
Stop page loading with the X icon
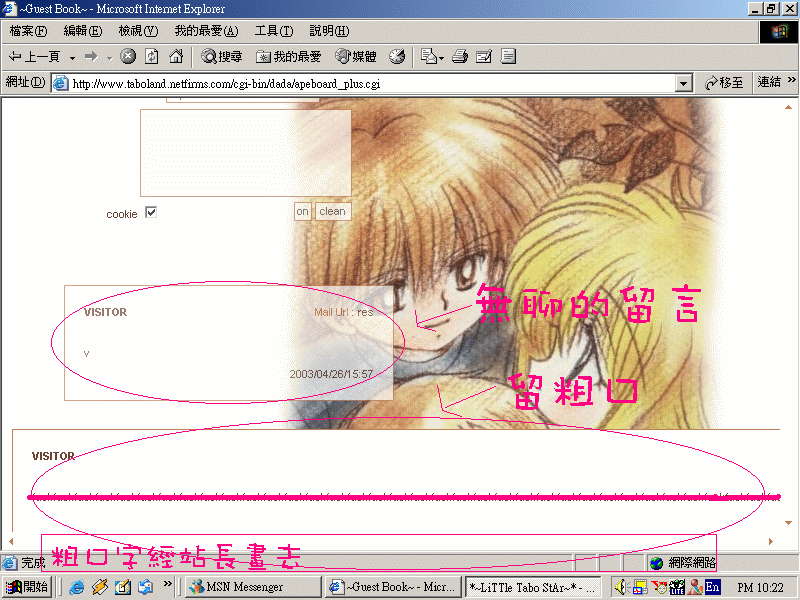128,56
